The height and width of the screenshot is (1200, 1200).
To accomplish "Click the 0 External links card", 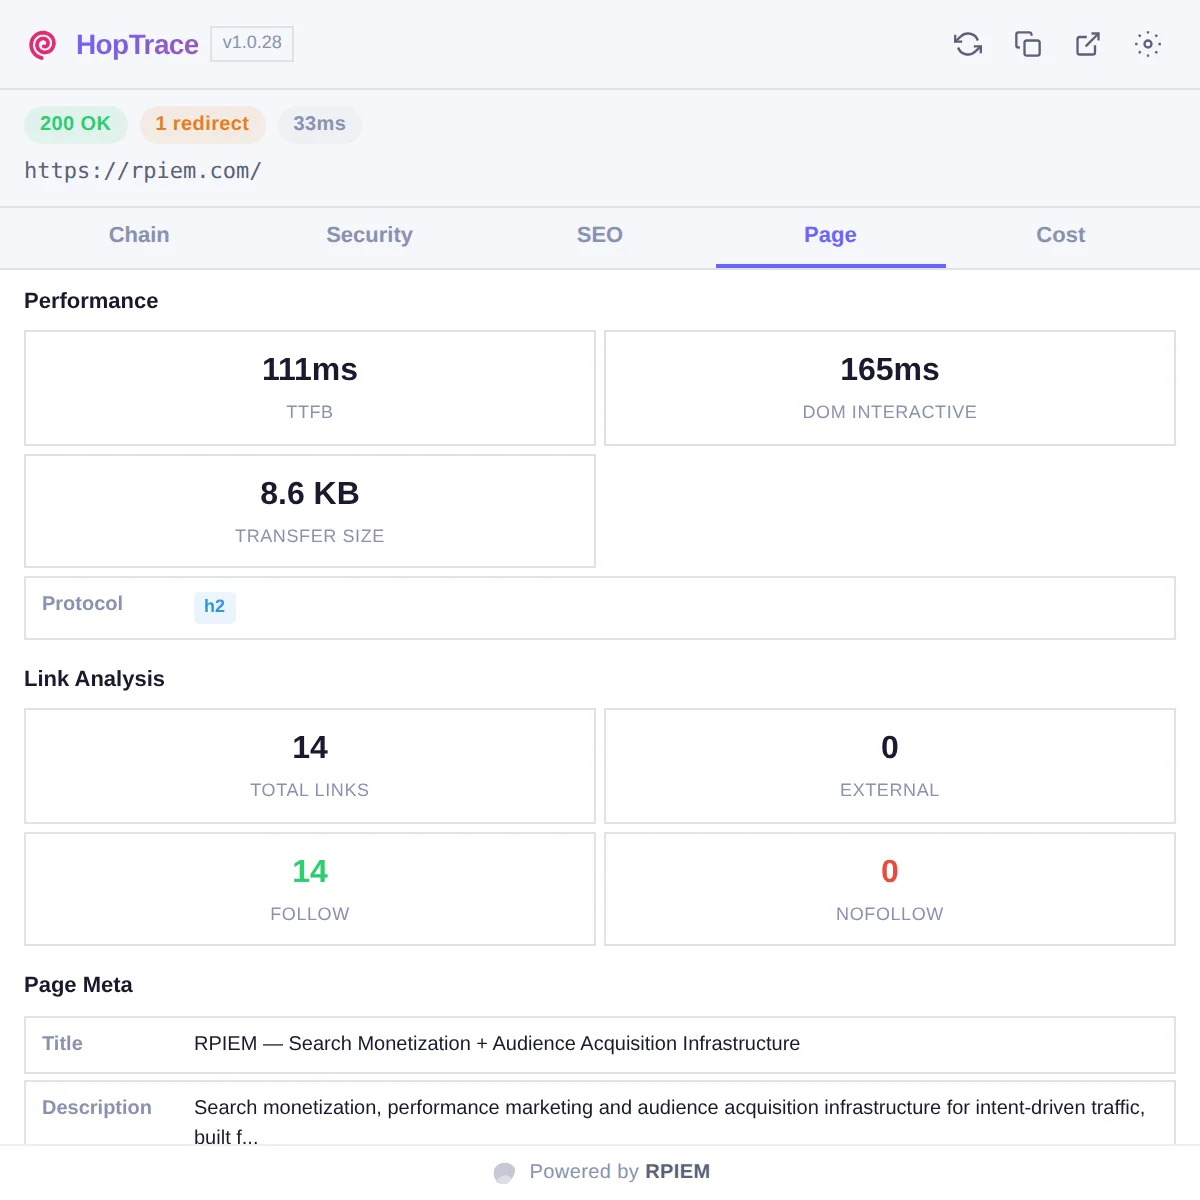I will [890, 766].
